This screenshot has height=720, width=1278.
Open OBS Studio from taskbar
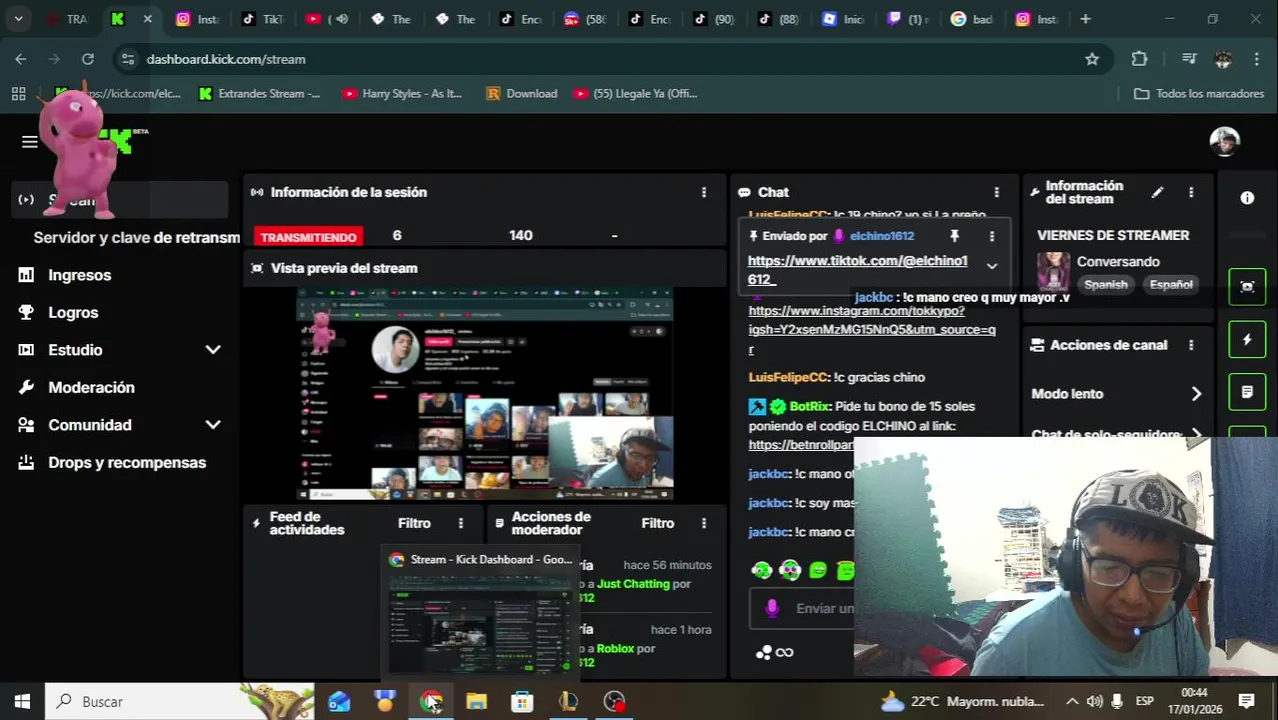click(x=614, y=702)
